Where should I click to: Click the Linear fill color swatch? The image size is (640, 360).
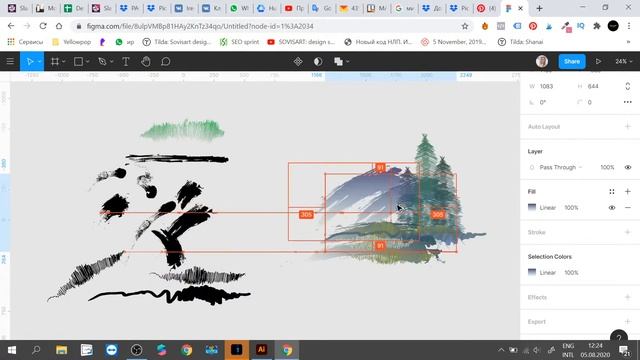[x=532, y=207]
